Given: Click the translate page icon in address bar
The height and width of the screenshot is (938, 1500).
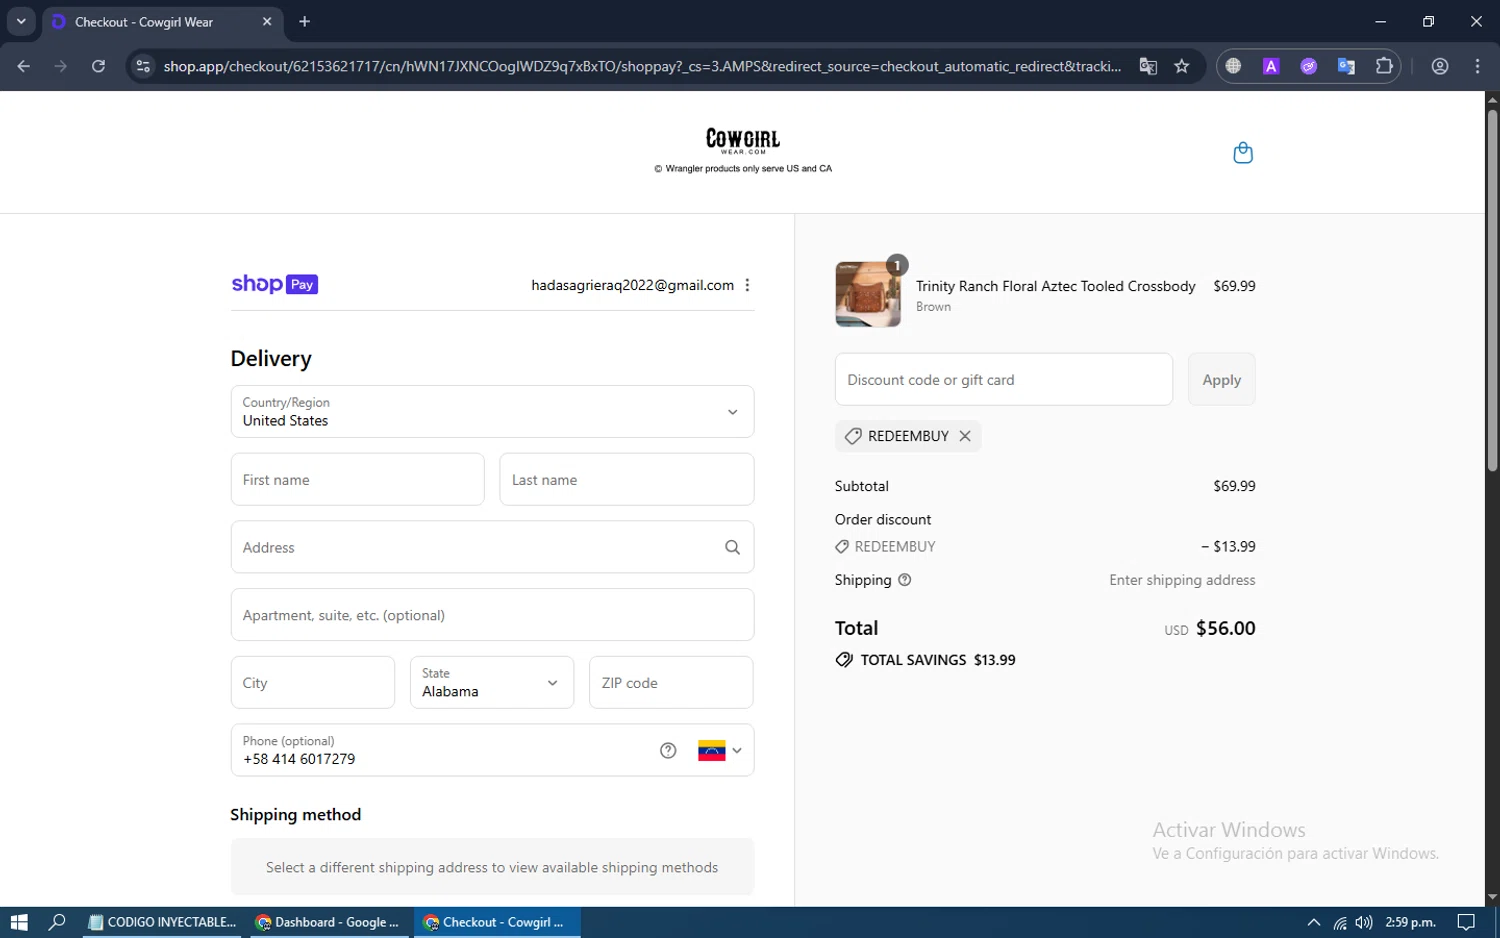Looking at the screenshot, I should (1148, 66).
